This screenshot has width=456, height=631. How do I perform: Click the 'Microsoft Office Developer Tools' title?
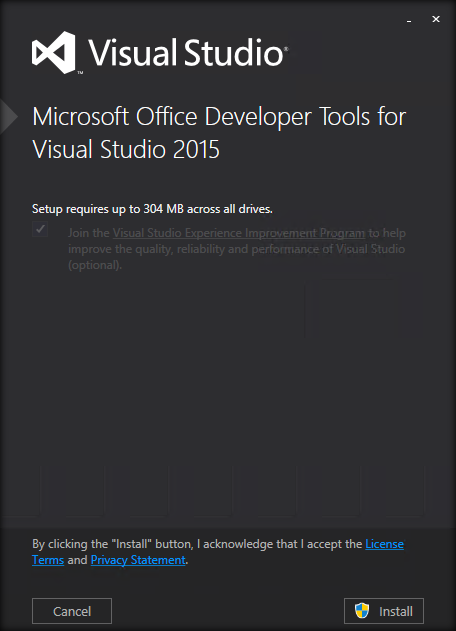[x=219, y=133]
